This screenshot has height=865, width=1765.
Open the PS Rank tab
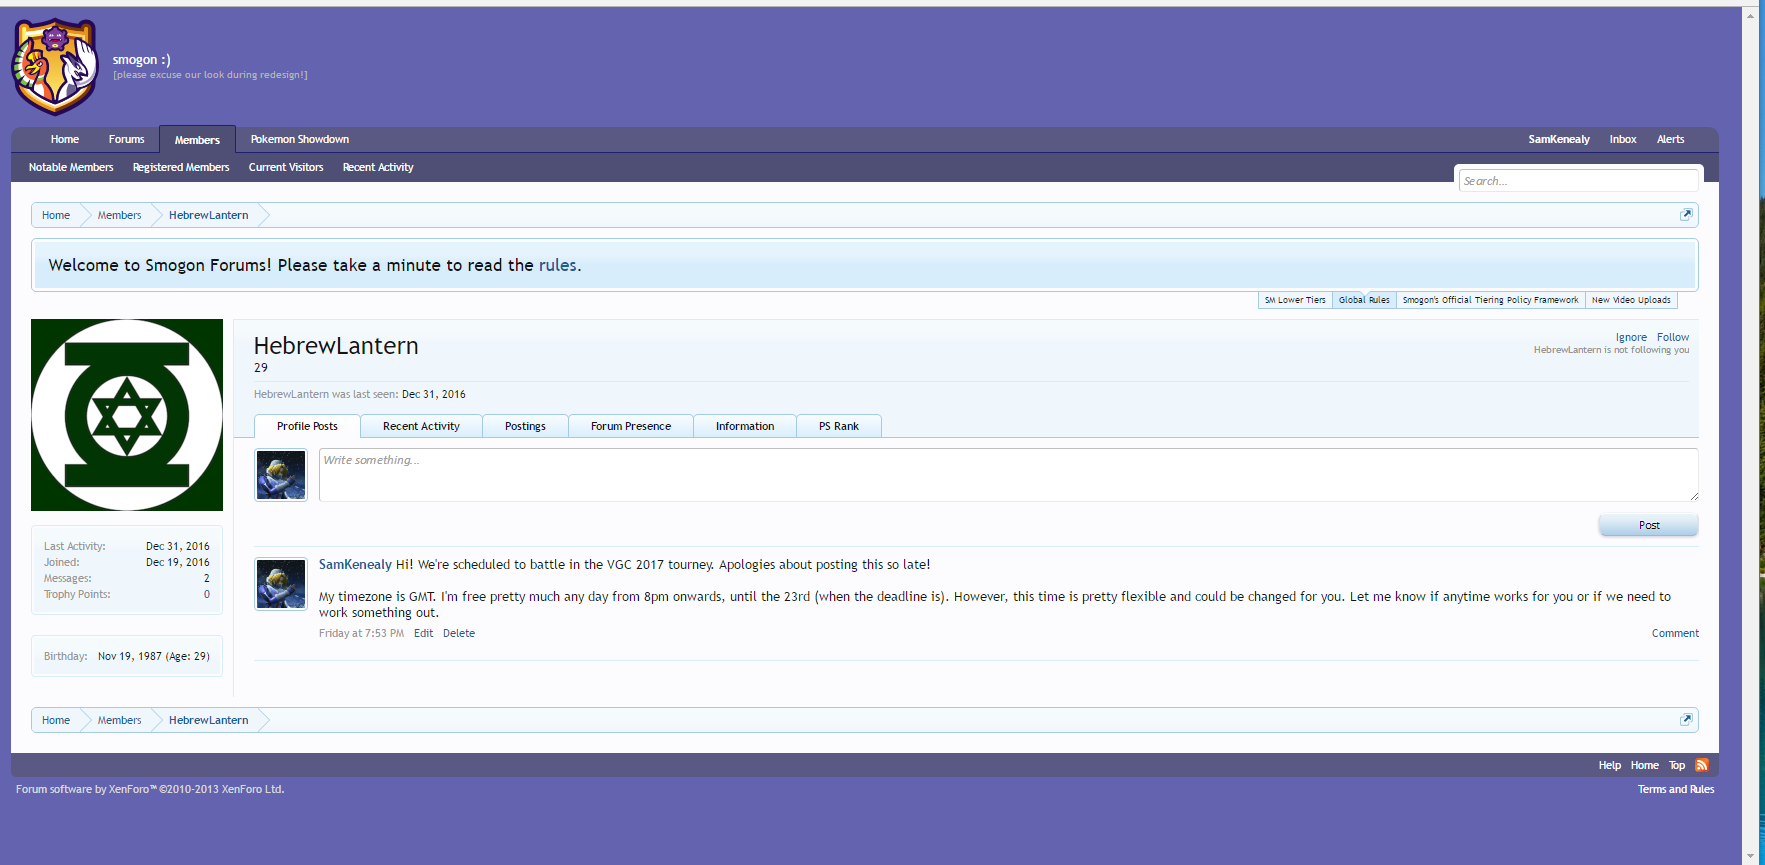pos(838,426)
